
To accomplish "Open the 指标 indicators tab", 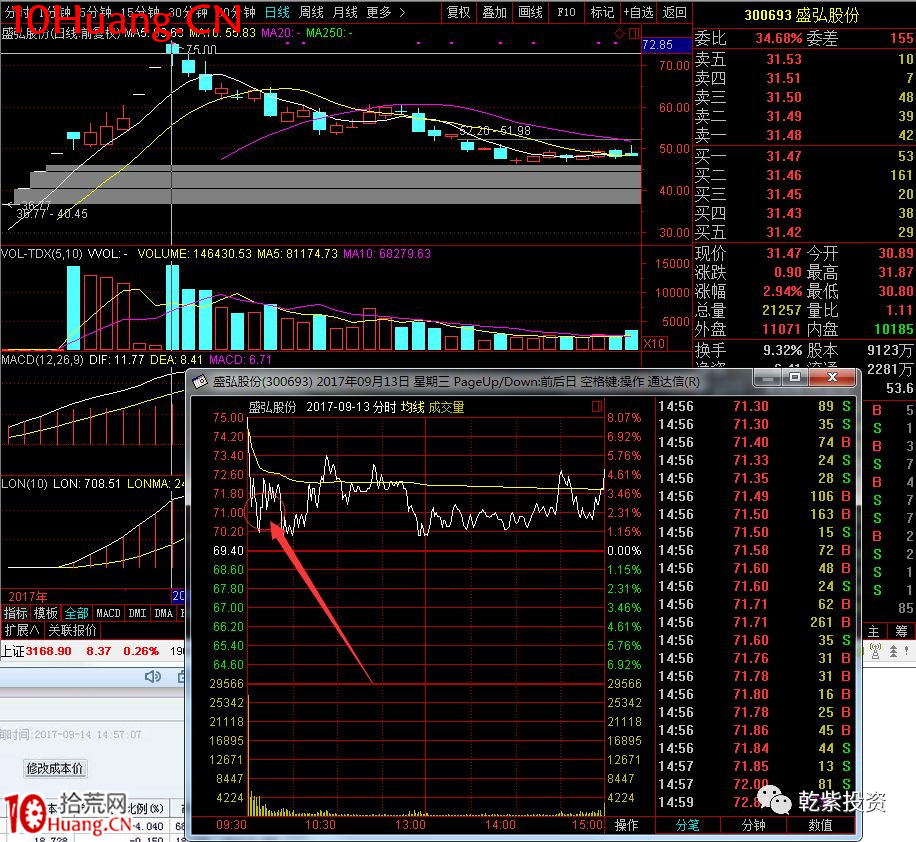I will [16, 613].
